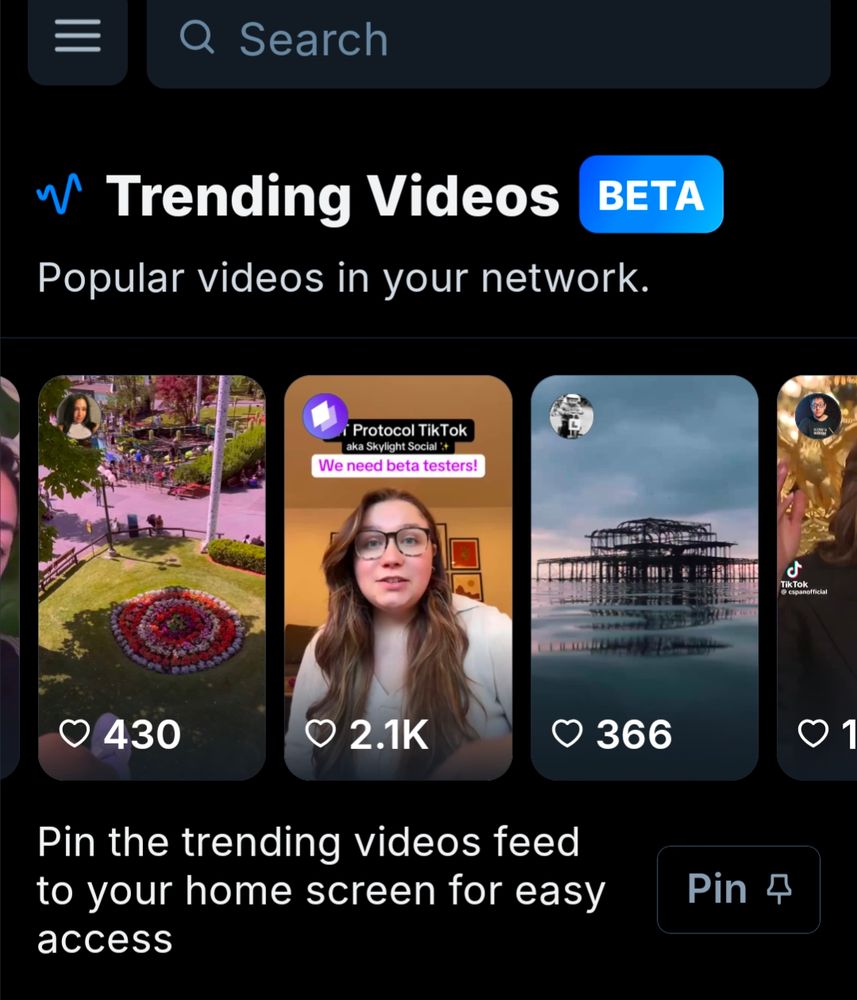
Task: Like the video with 366 likes
Action: [567, 733]
